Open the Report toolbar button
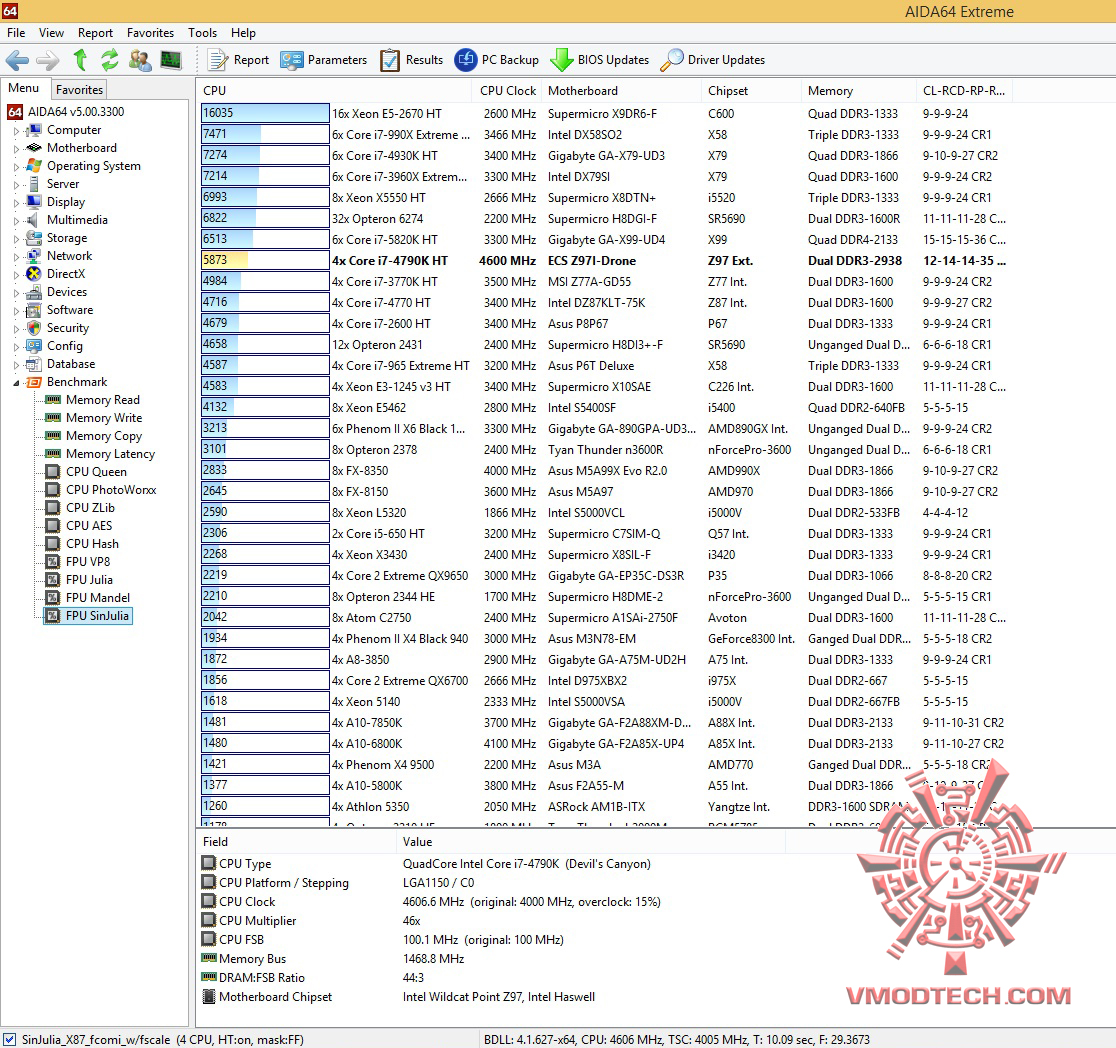Screen dimensions: 1116x1048 pos(238,61)
